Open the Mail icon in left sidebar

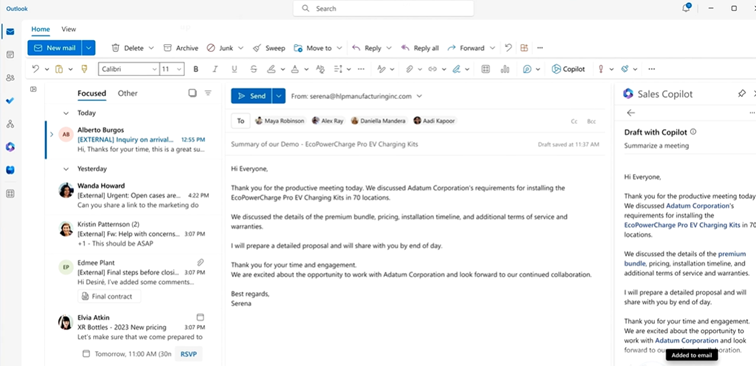pyautogui.click(x=10, y=32)
